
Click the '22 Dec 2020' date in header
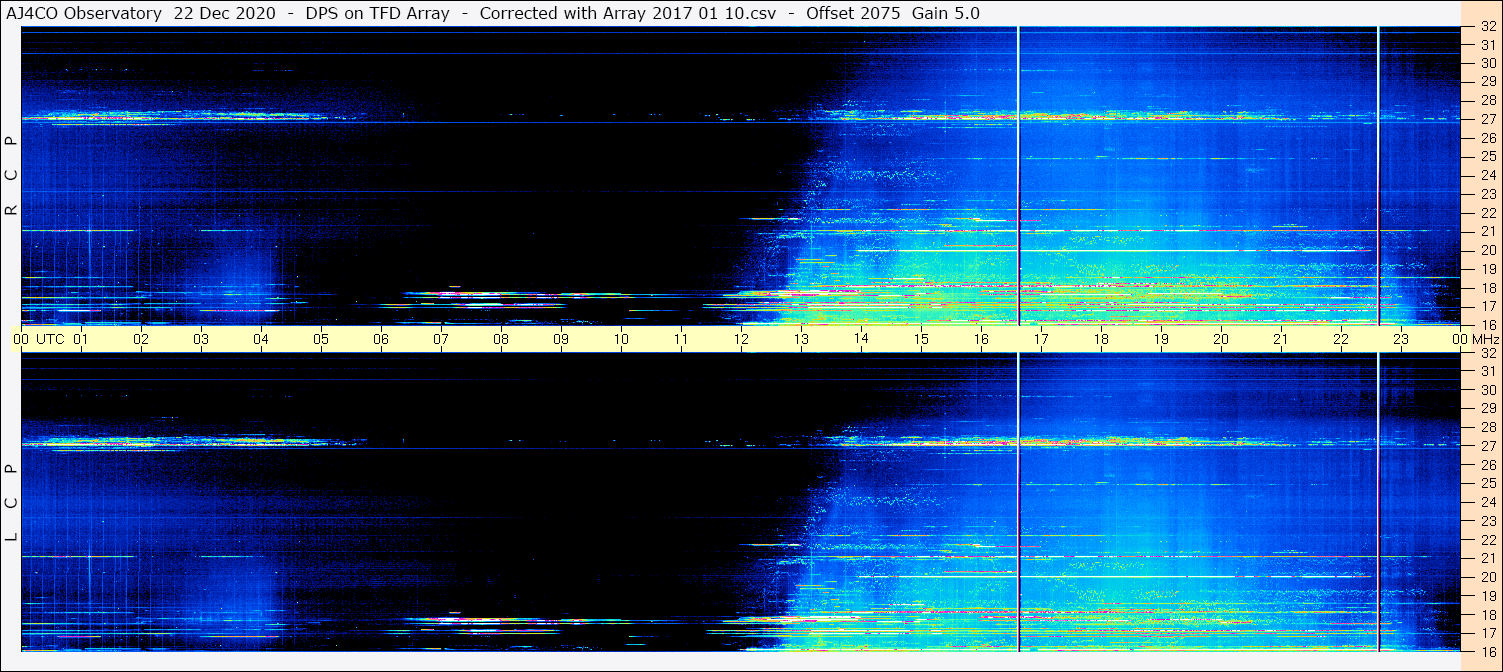[x=225, y=14]
